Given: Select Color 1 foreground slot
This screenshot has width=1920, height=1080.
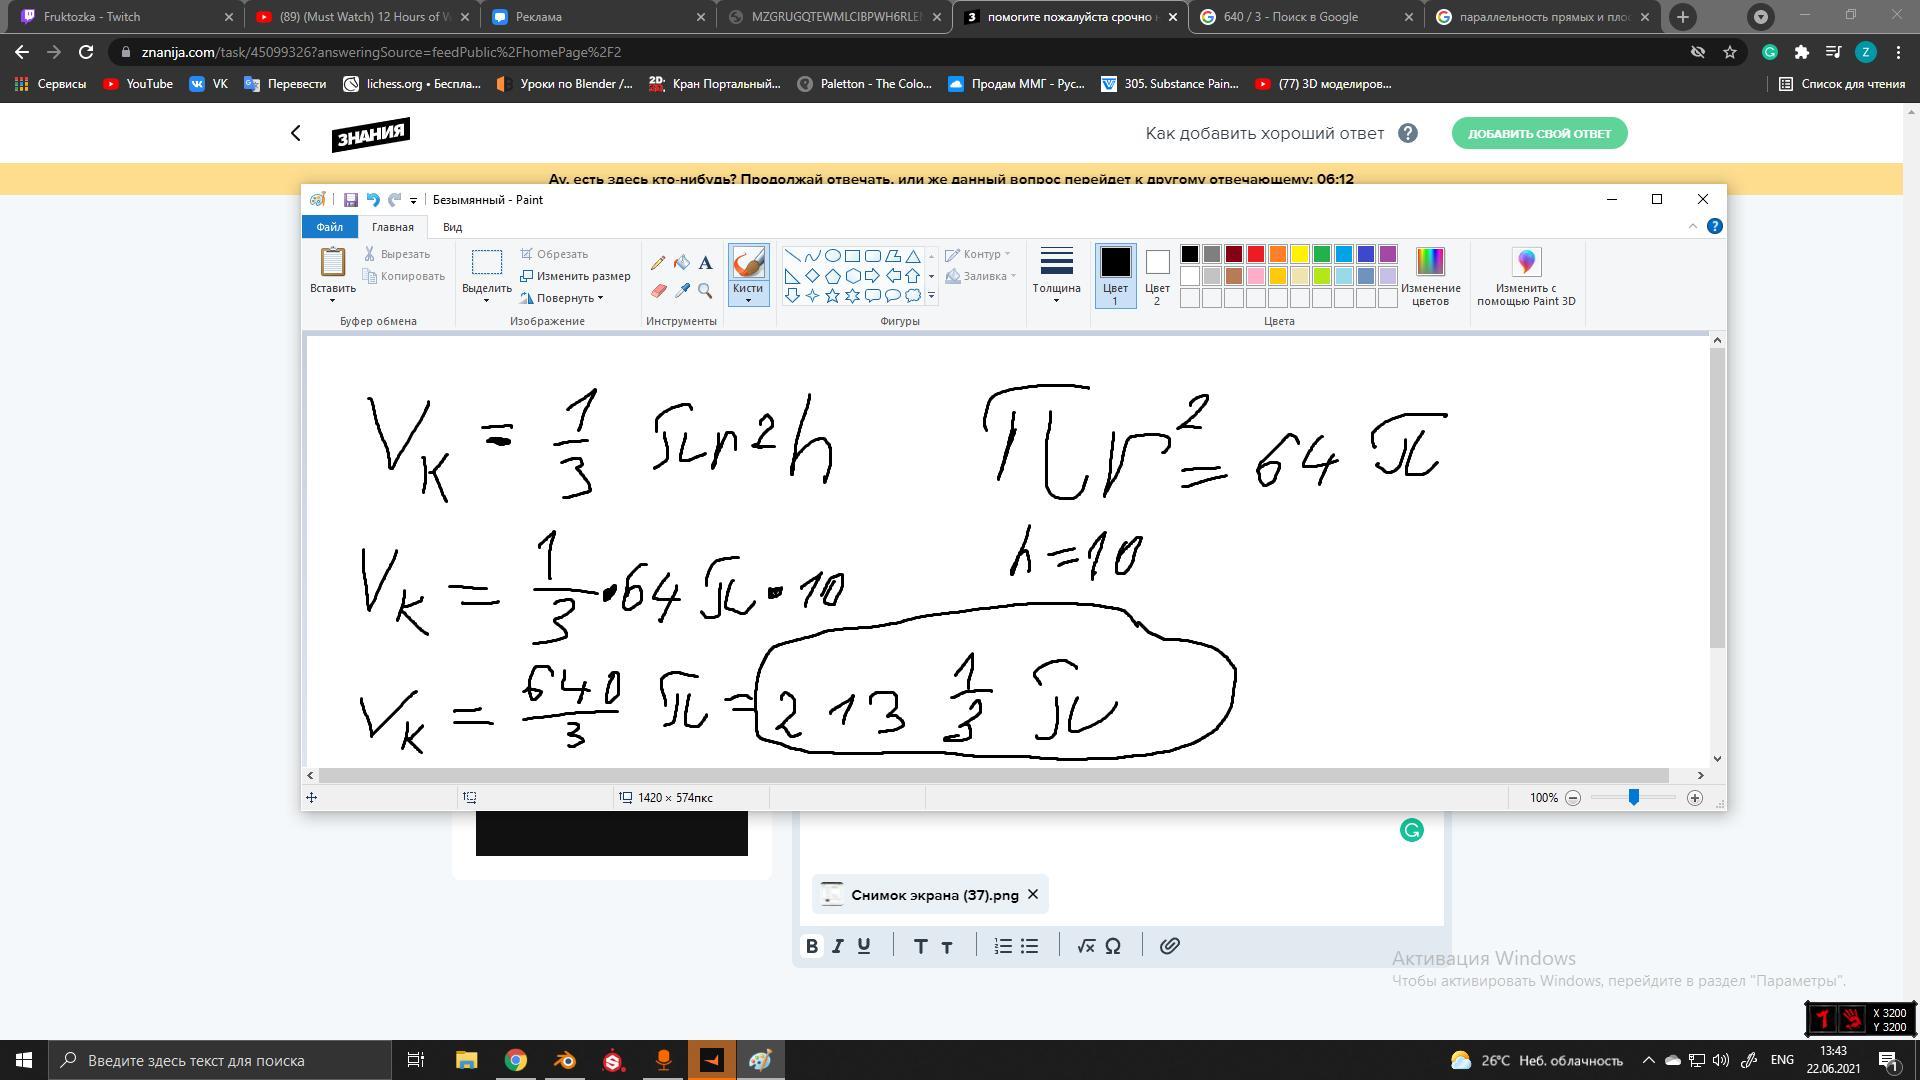Looking at the screenshot, I should point(1115,276).
